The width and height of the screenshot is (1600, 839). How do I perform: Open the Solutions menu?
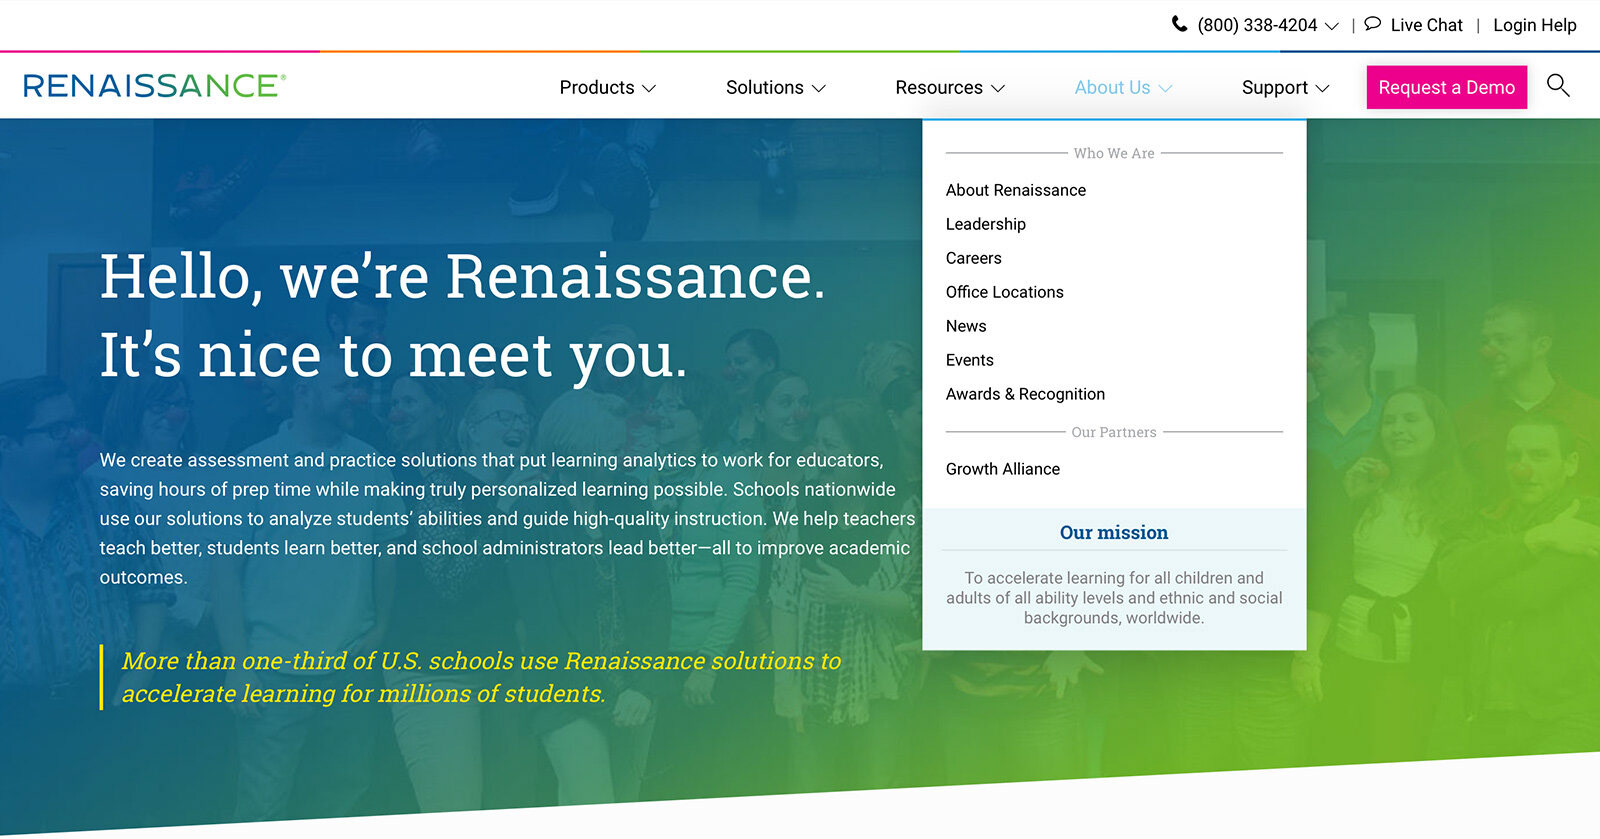[x=765, y=88]
